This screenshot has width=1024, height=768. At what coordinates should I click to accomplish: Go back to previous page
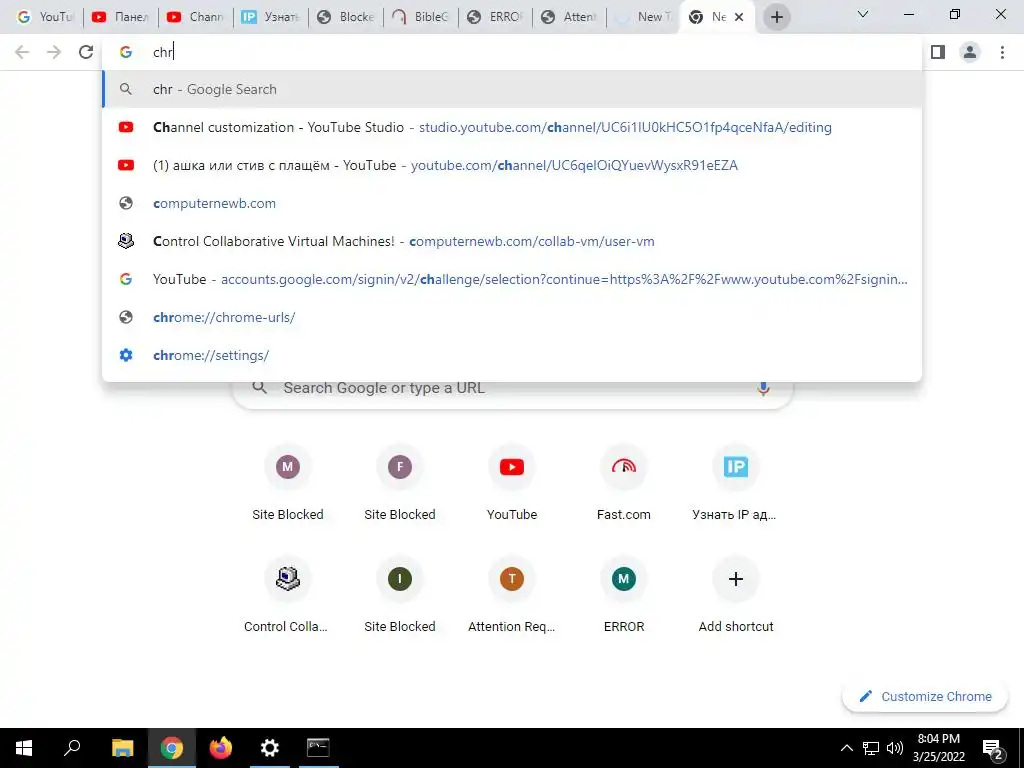22,52
